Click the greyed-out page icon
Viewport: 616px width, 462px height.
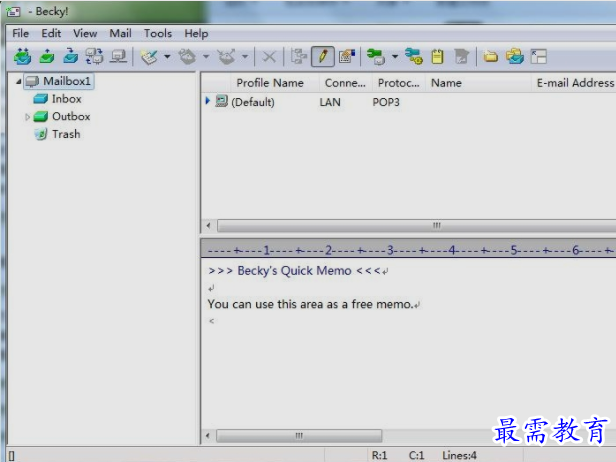[x=461, y=57]
